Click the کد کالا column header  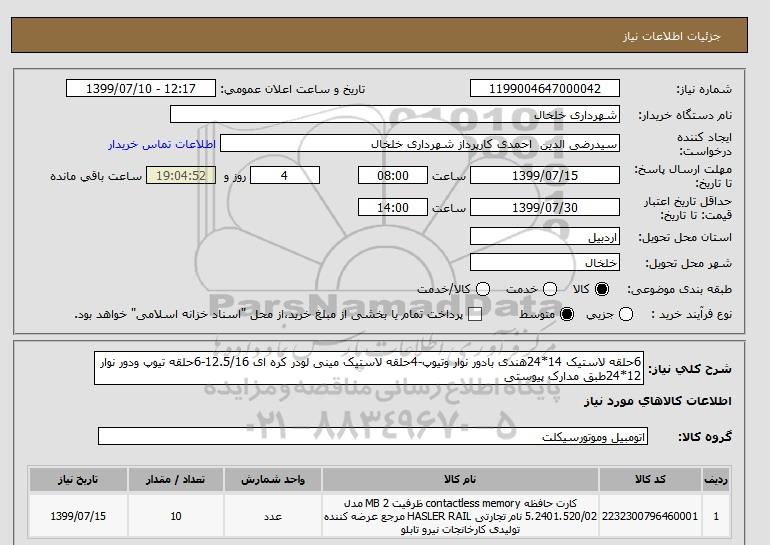click(650, 479)
